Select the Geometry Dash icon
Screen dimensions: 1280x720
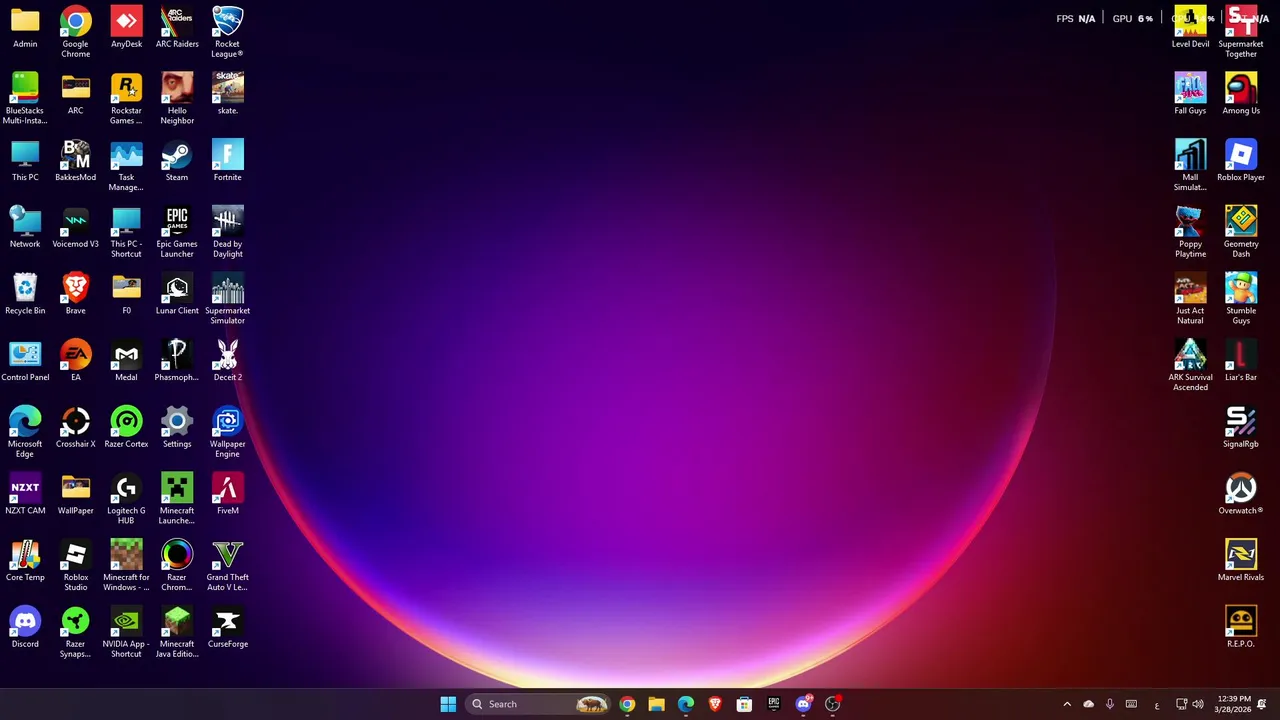pos(1241,221)
